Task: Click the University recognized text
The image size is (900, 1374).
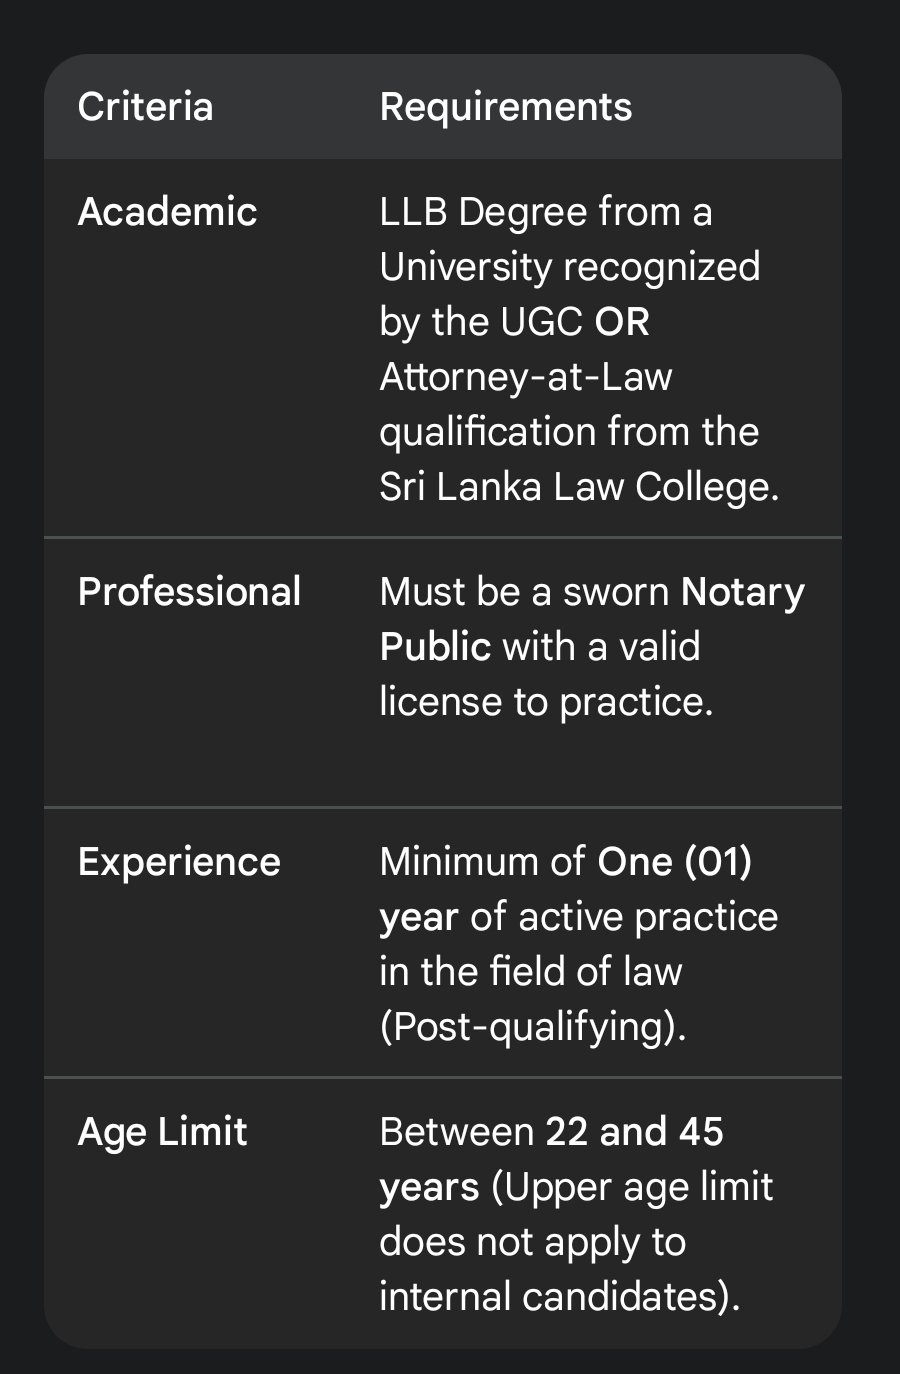Action: 569,267
